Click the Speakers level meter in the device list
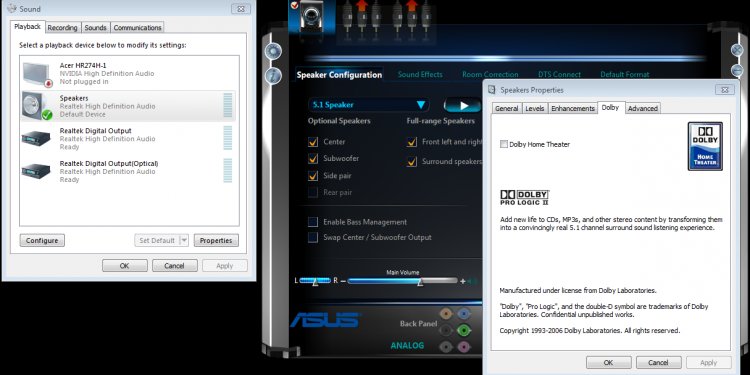 click(228, 106)
